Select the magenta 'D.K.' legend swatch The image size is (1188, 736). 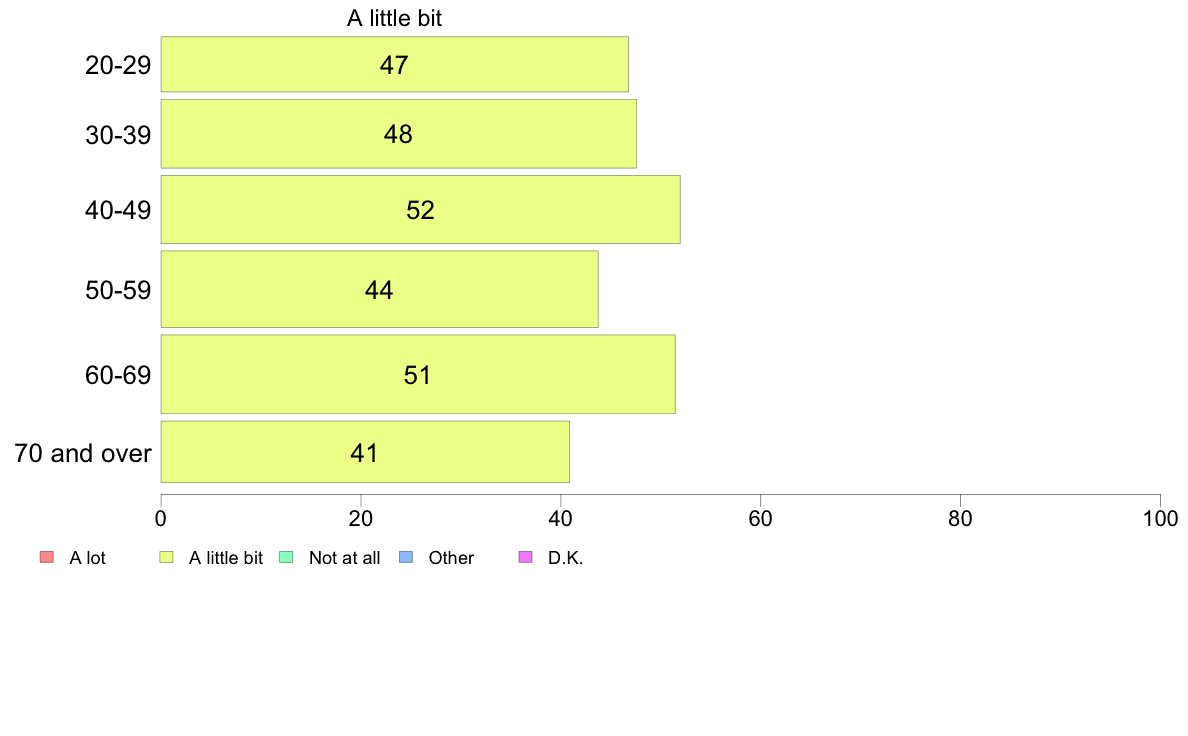click(525, 557)
